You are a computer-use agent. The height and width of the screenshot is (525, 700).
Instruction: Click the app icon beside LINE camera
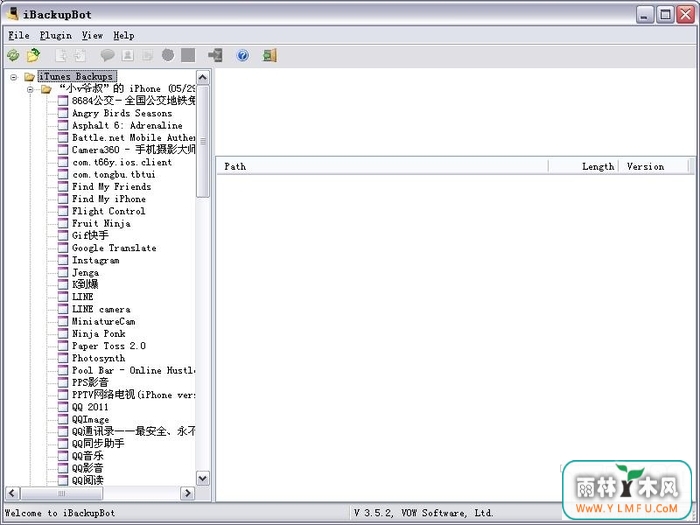point(63,309)
